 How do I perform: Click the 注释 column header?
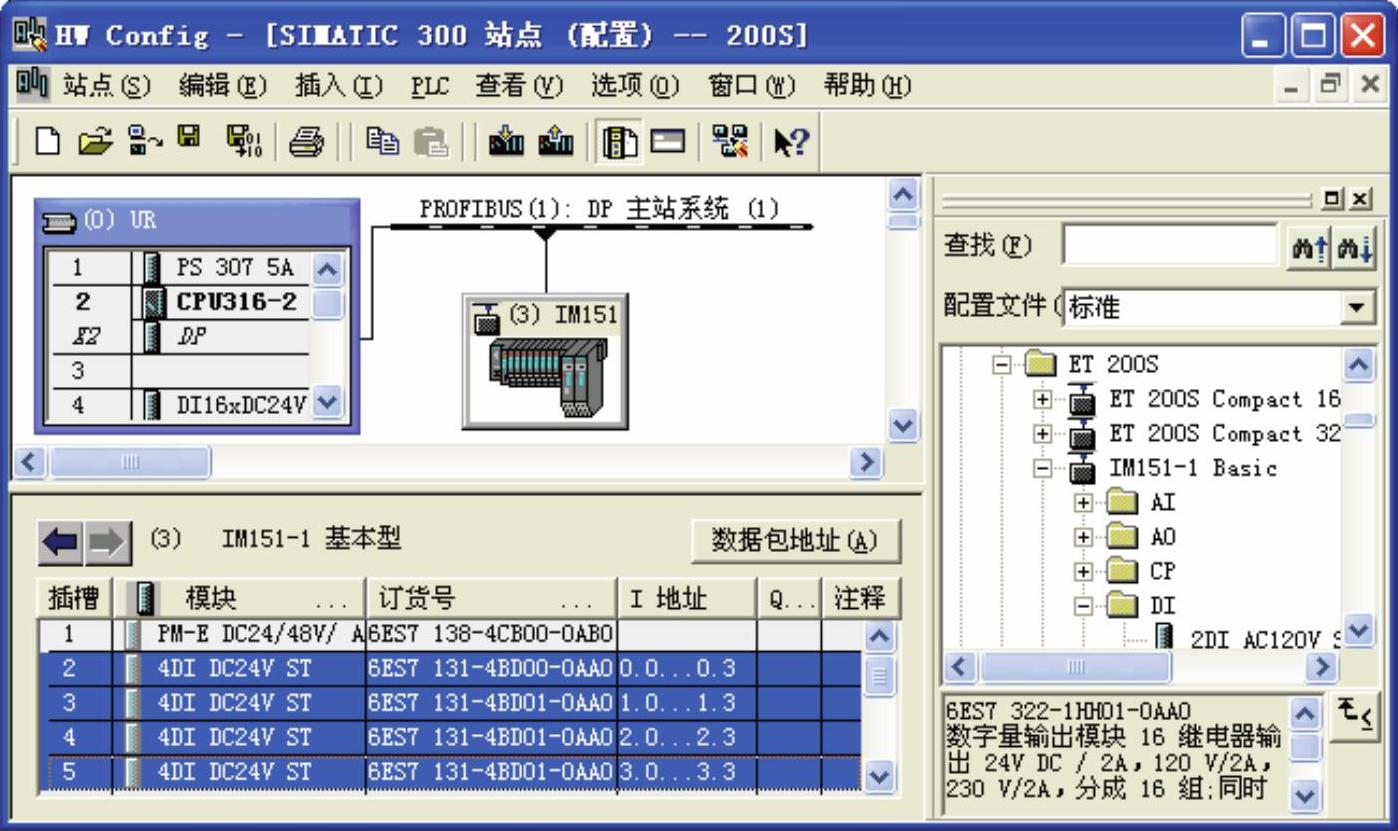(860, 598)
